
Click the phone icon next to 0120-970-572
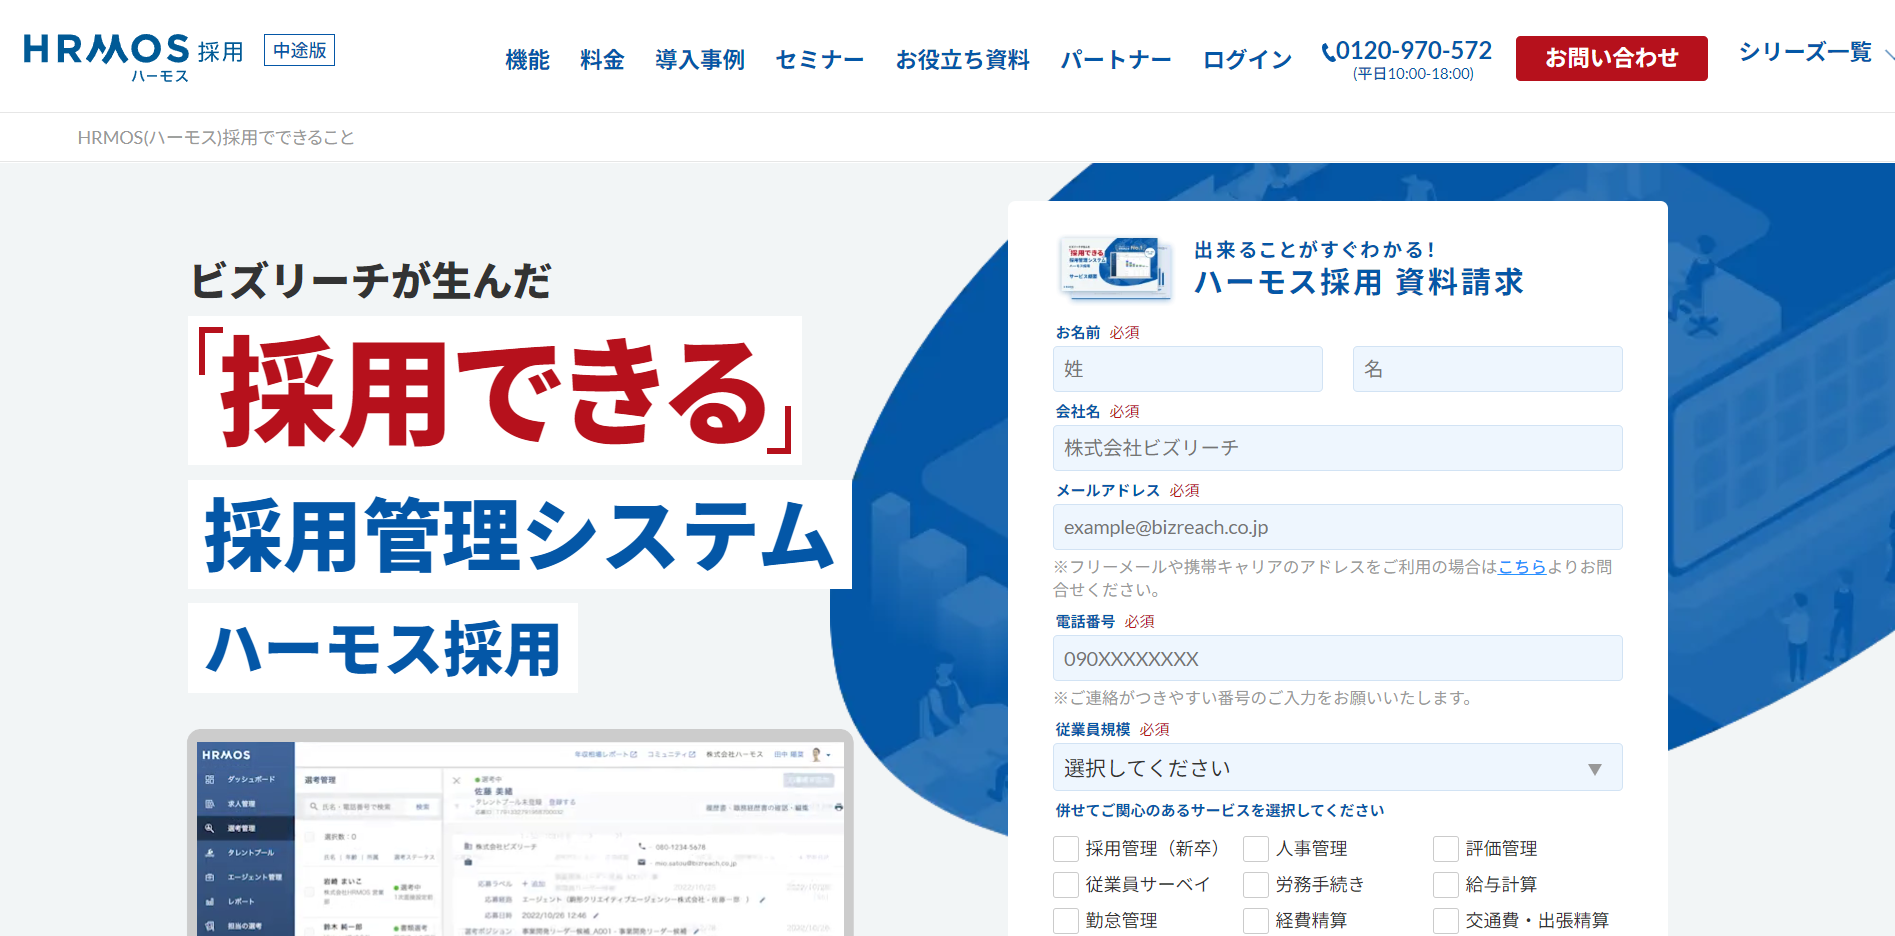(x=1328, y=49)
